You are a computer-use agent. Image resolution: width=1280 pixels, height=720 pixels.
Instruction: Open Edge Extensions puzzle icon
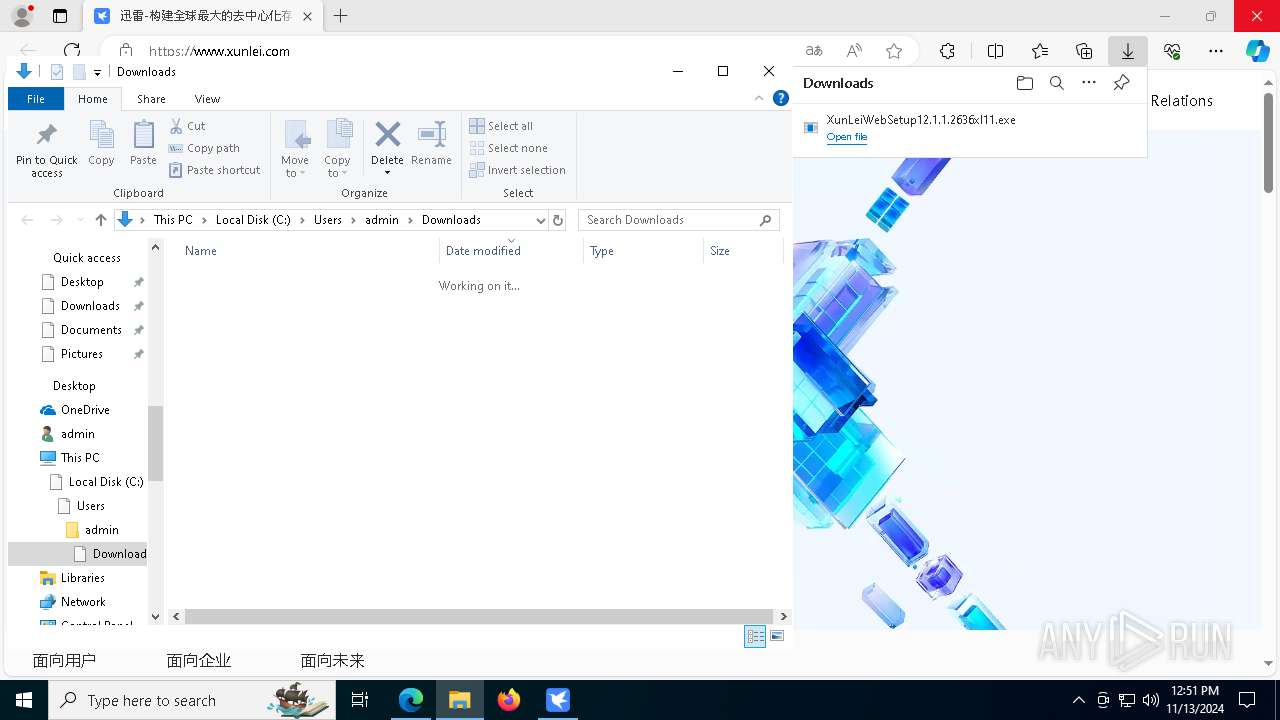coord(947,51)
